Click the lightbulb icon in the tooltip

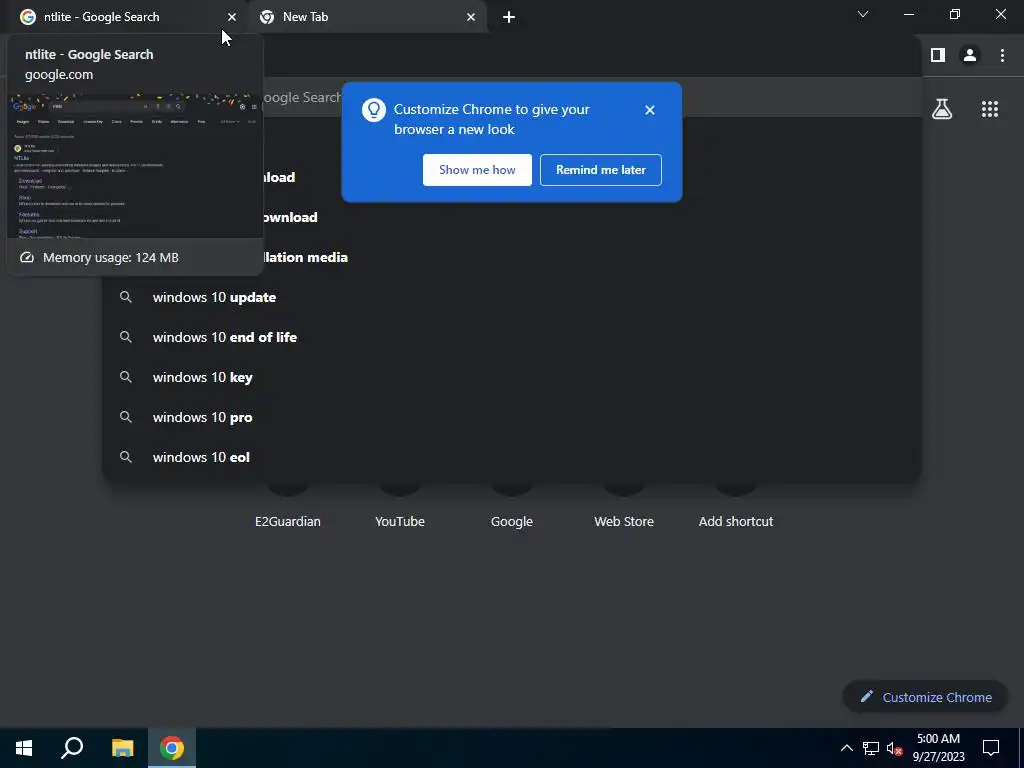click(x=374, y=110)
